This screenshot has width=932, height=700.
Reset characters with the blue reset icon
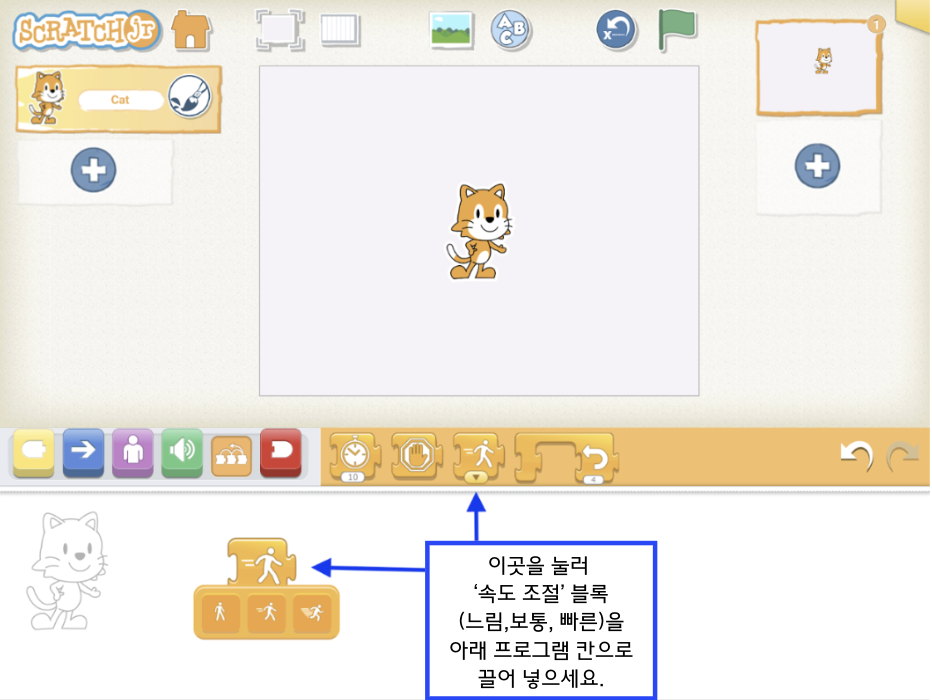click(x=617, y=30)
